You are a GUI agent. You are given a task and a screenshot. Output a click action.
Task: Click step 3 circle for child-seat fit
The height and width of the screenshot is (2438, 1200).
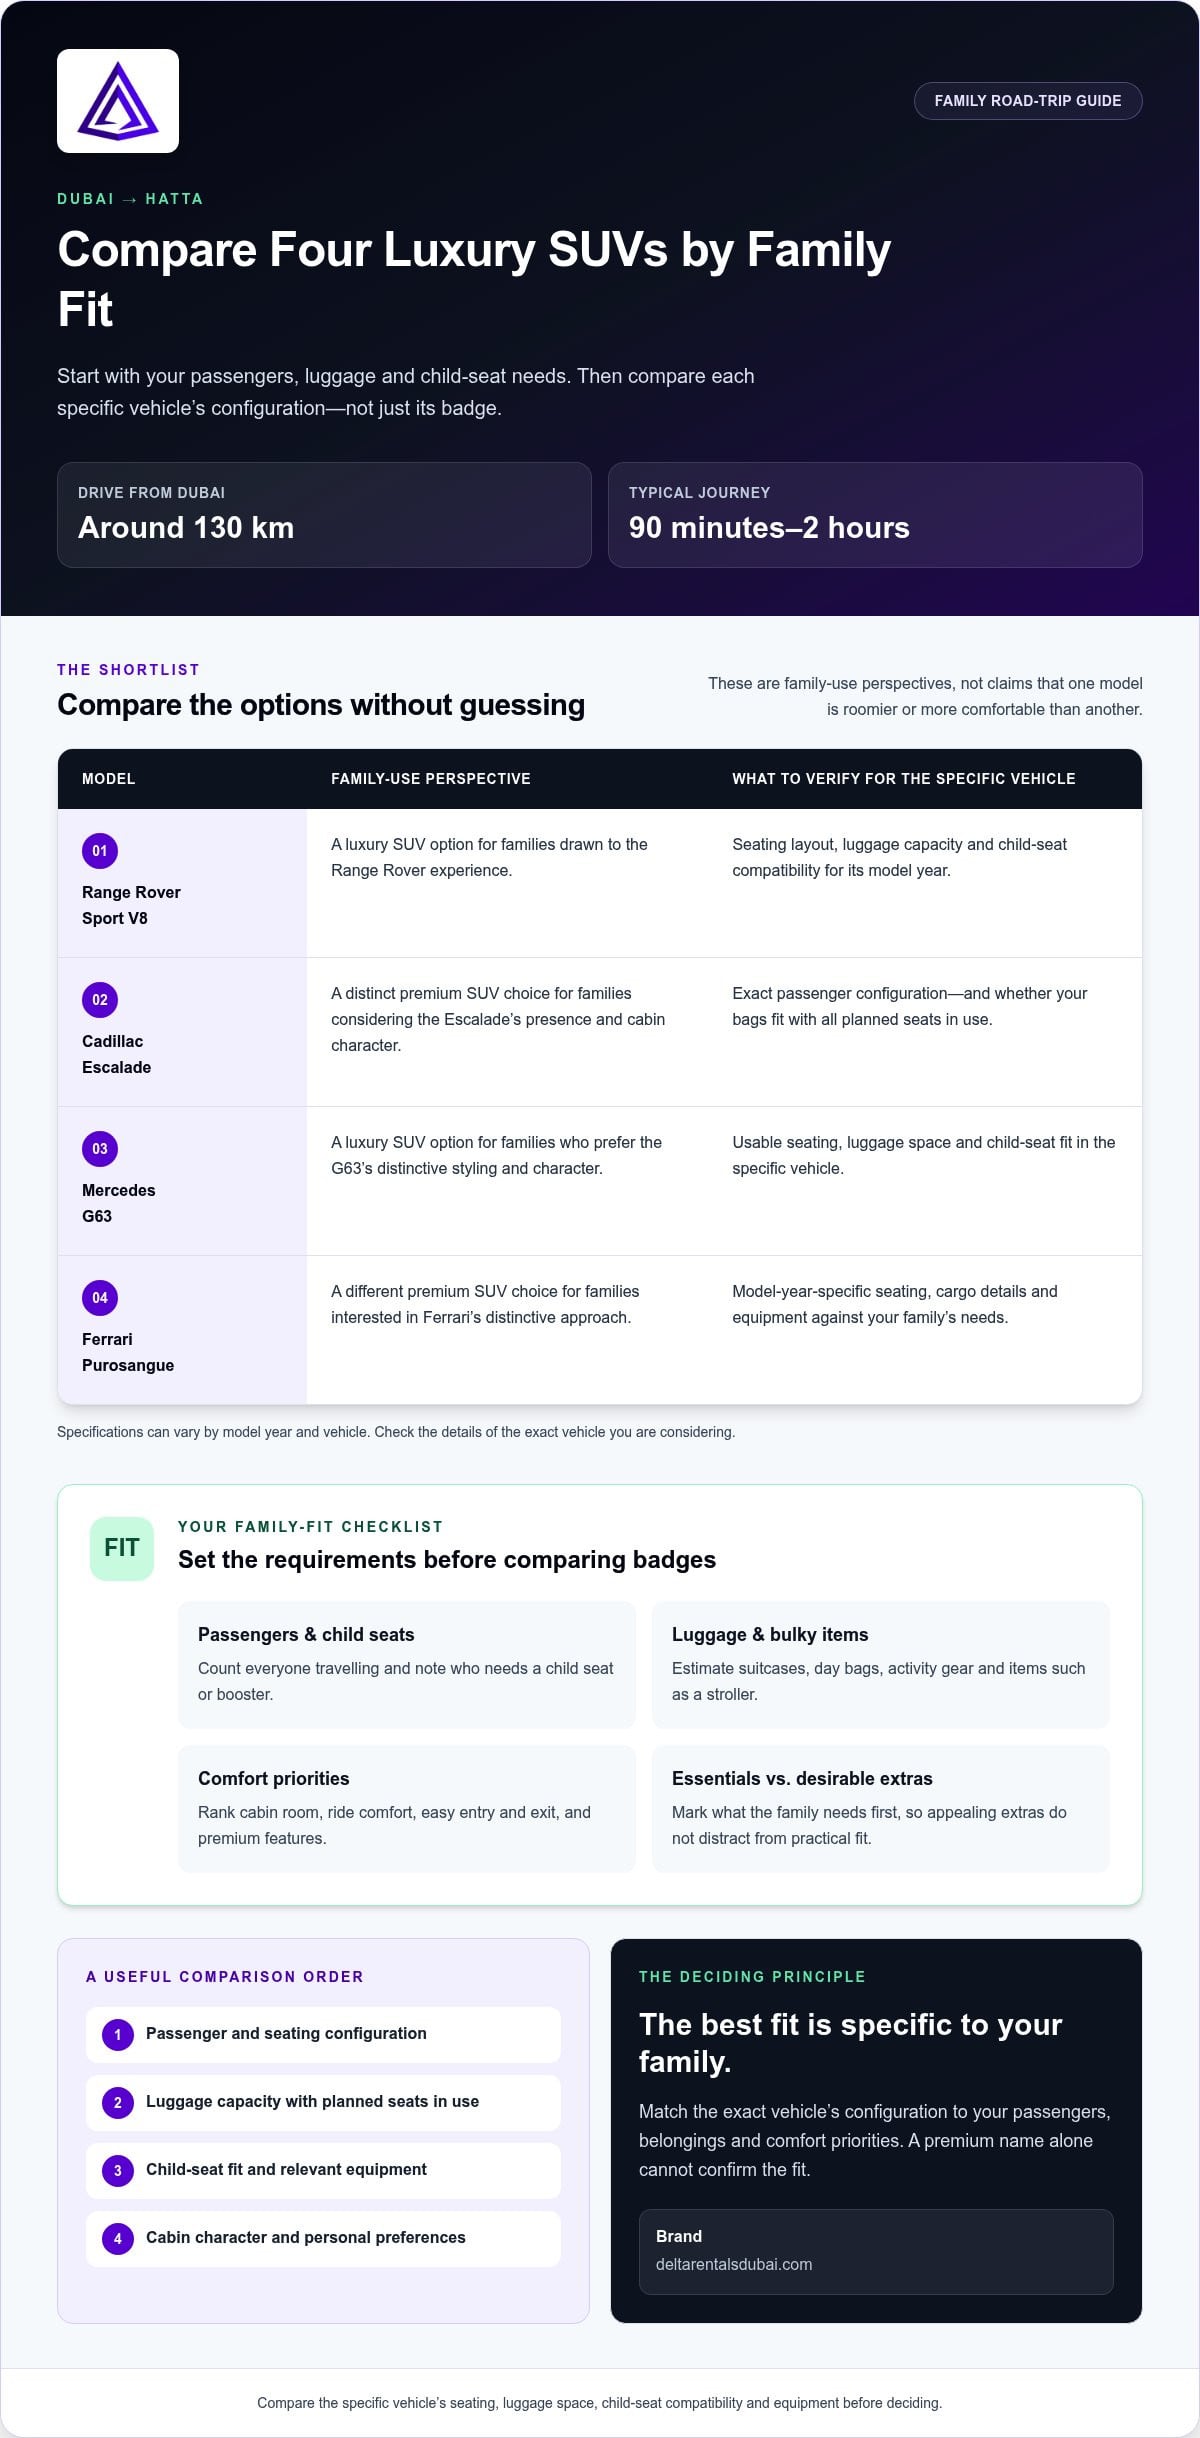point(118,2170)
